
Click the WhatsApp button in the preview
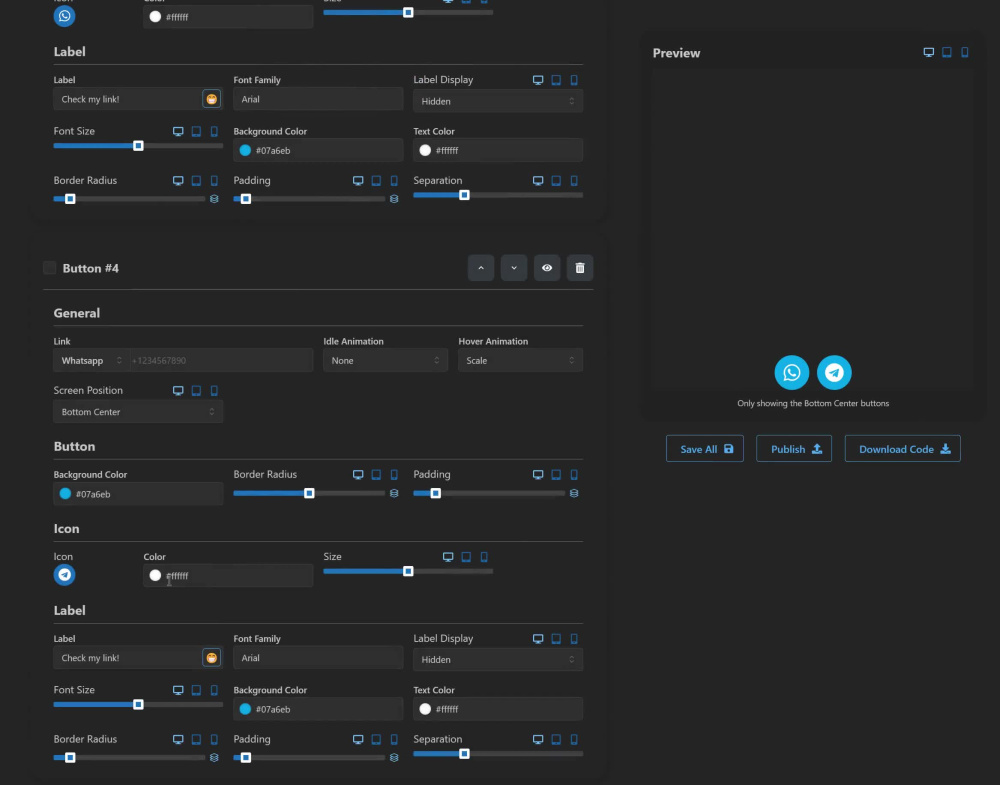(x=791, y=372)
